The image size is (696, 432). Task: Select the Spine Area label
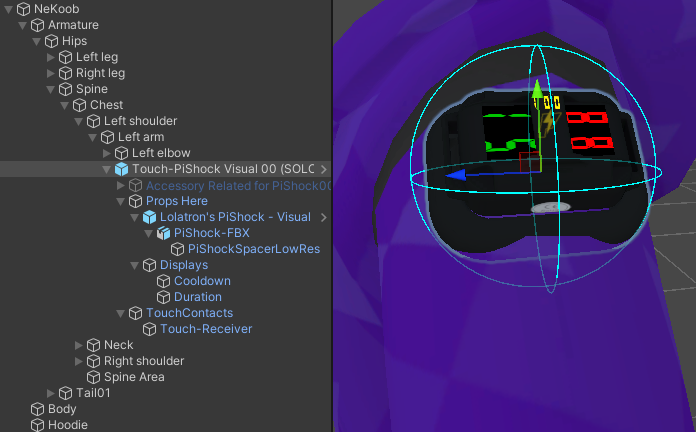pyautogui.click(x=134, y=377)
